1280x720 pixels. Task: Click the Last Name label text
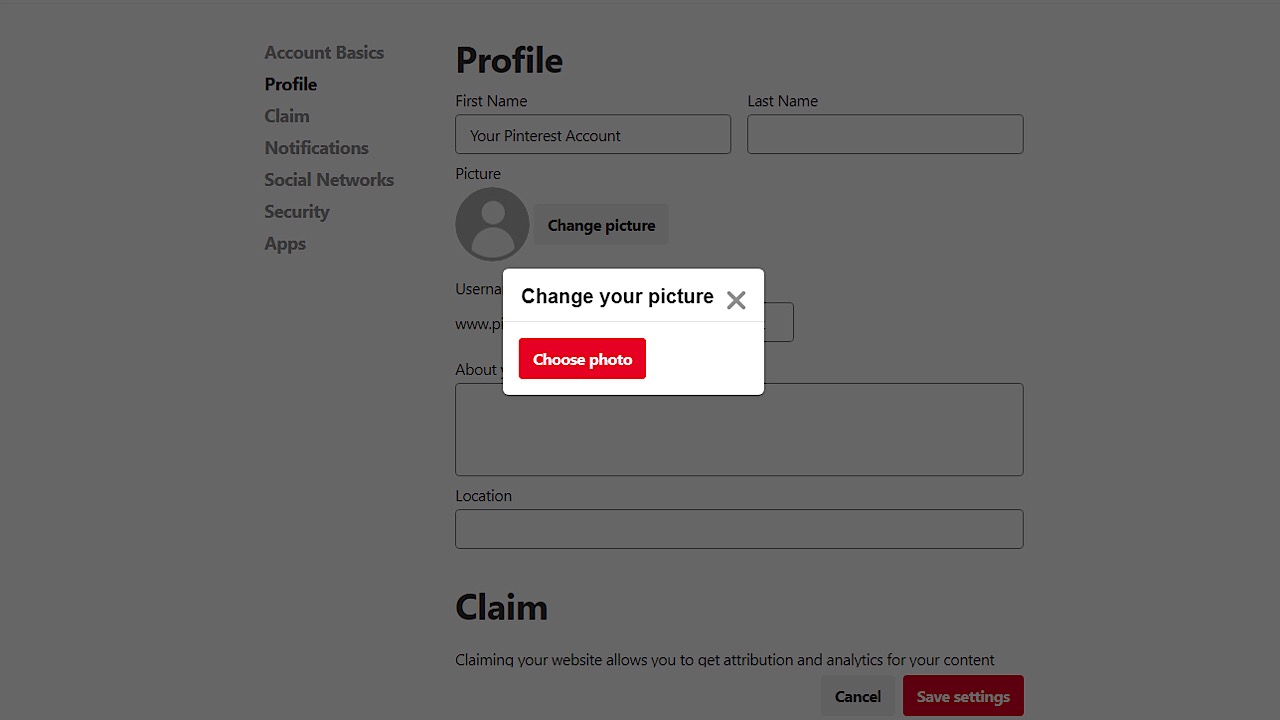782,101
